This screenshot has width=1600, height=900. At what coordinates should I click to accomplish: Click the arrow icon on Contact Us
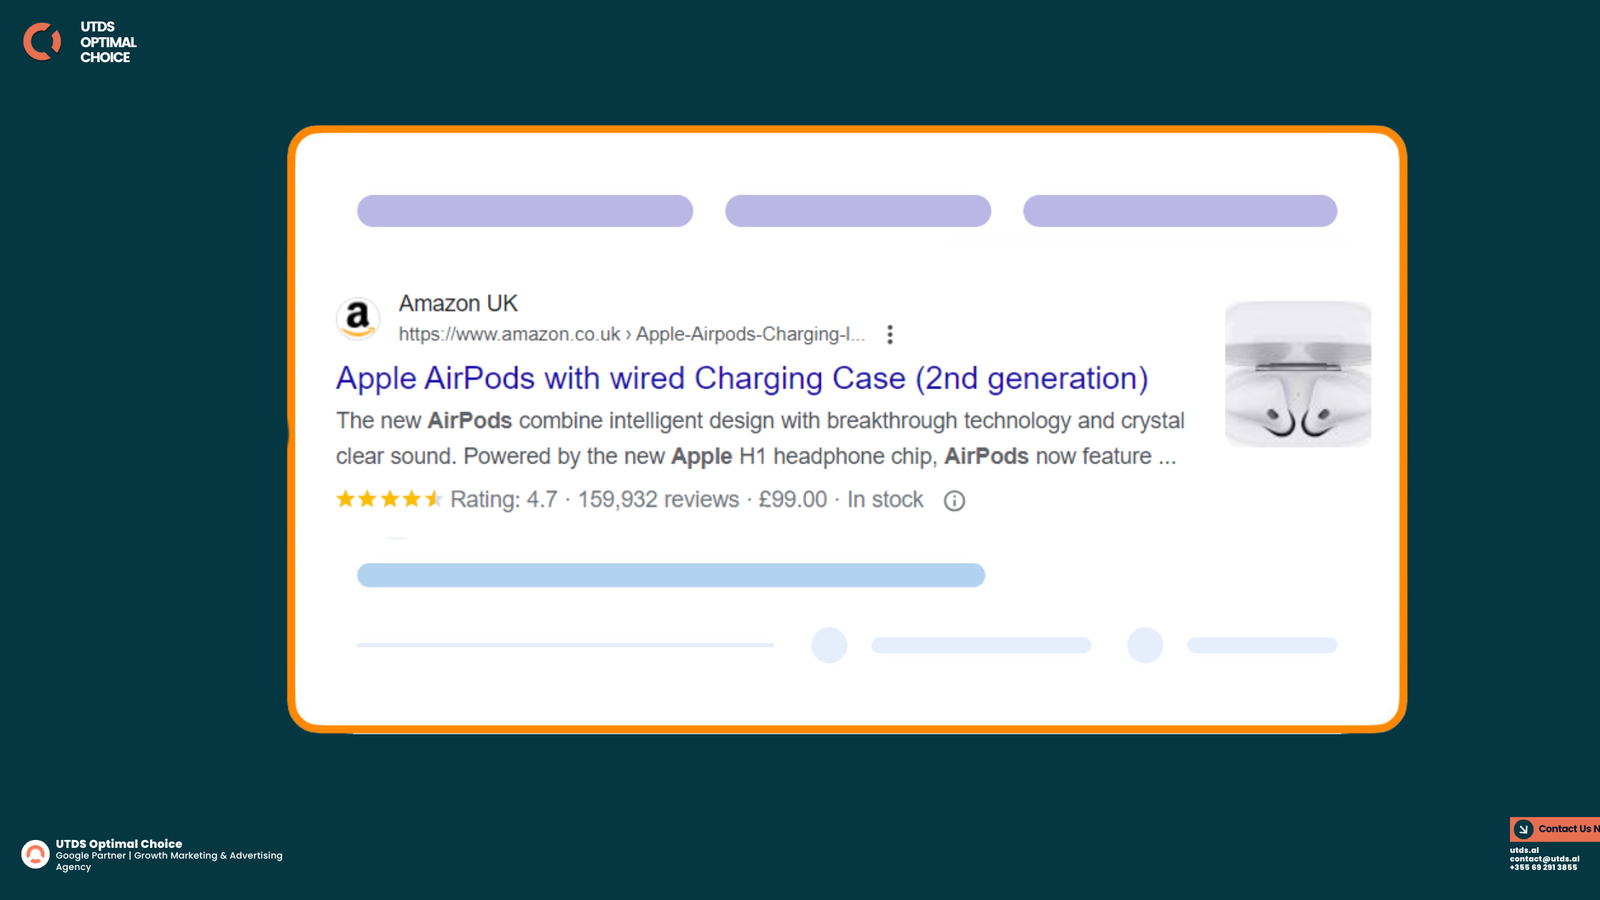[x=1523, y=829]
